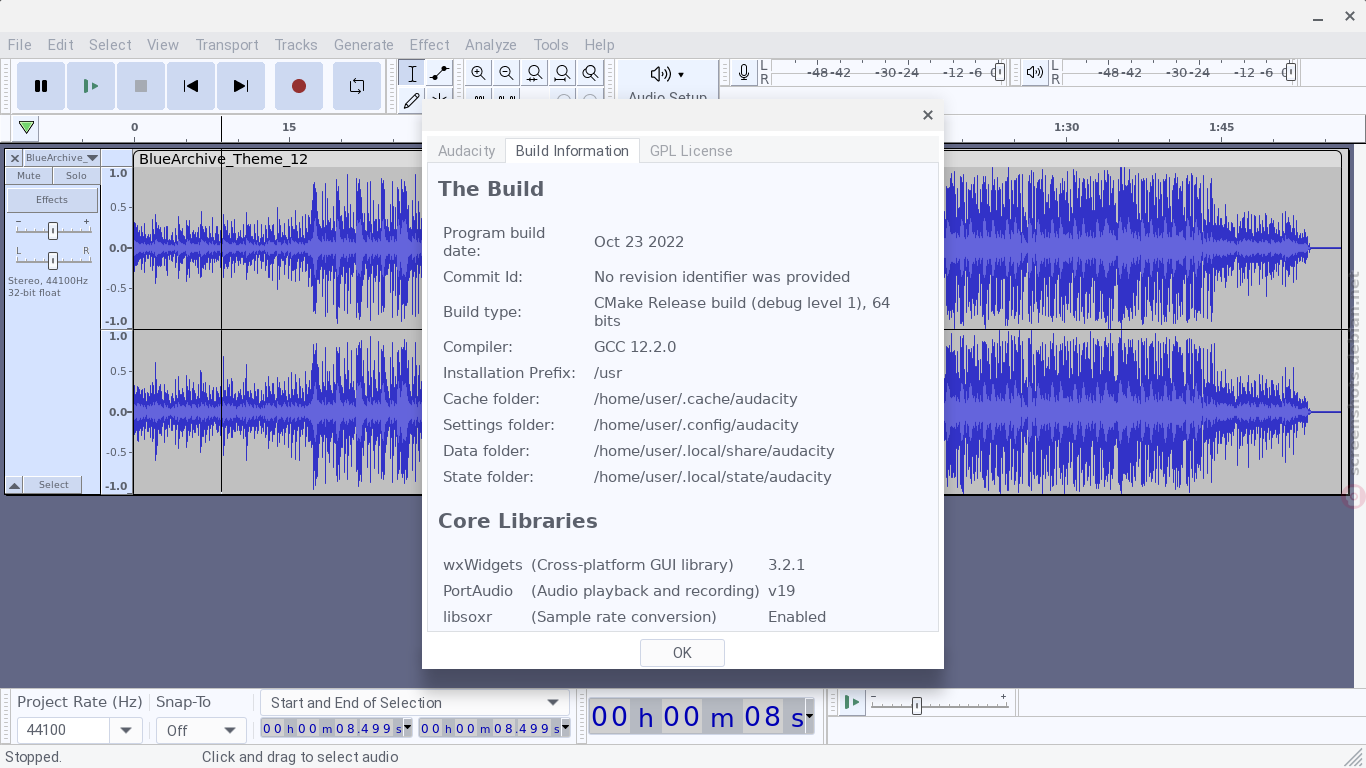1366x768 pixels.
Task: Open the Generate menu
Action: [363, 45]
